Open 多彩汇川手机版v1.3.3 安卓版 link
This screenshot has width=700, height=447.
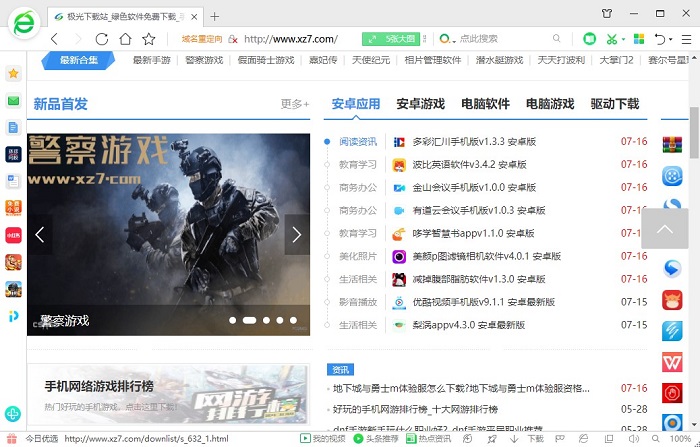(474, 142)
